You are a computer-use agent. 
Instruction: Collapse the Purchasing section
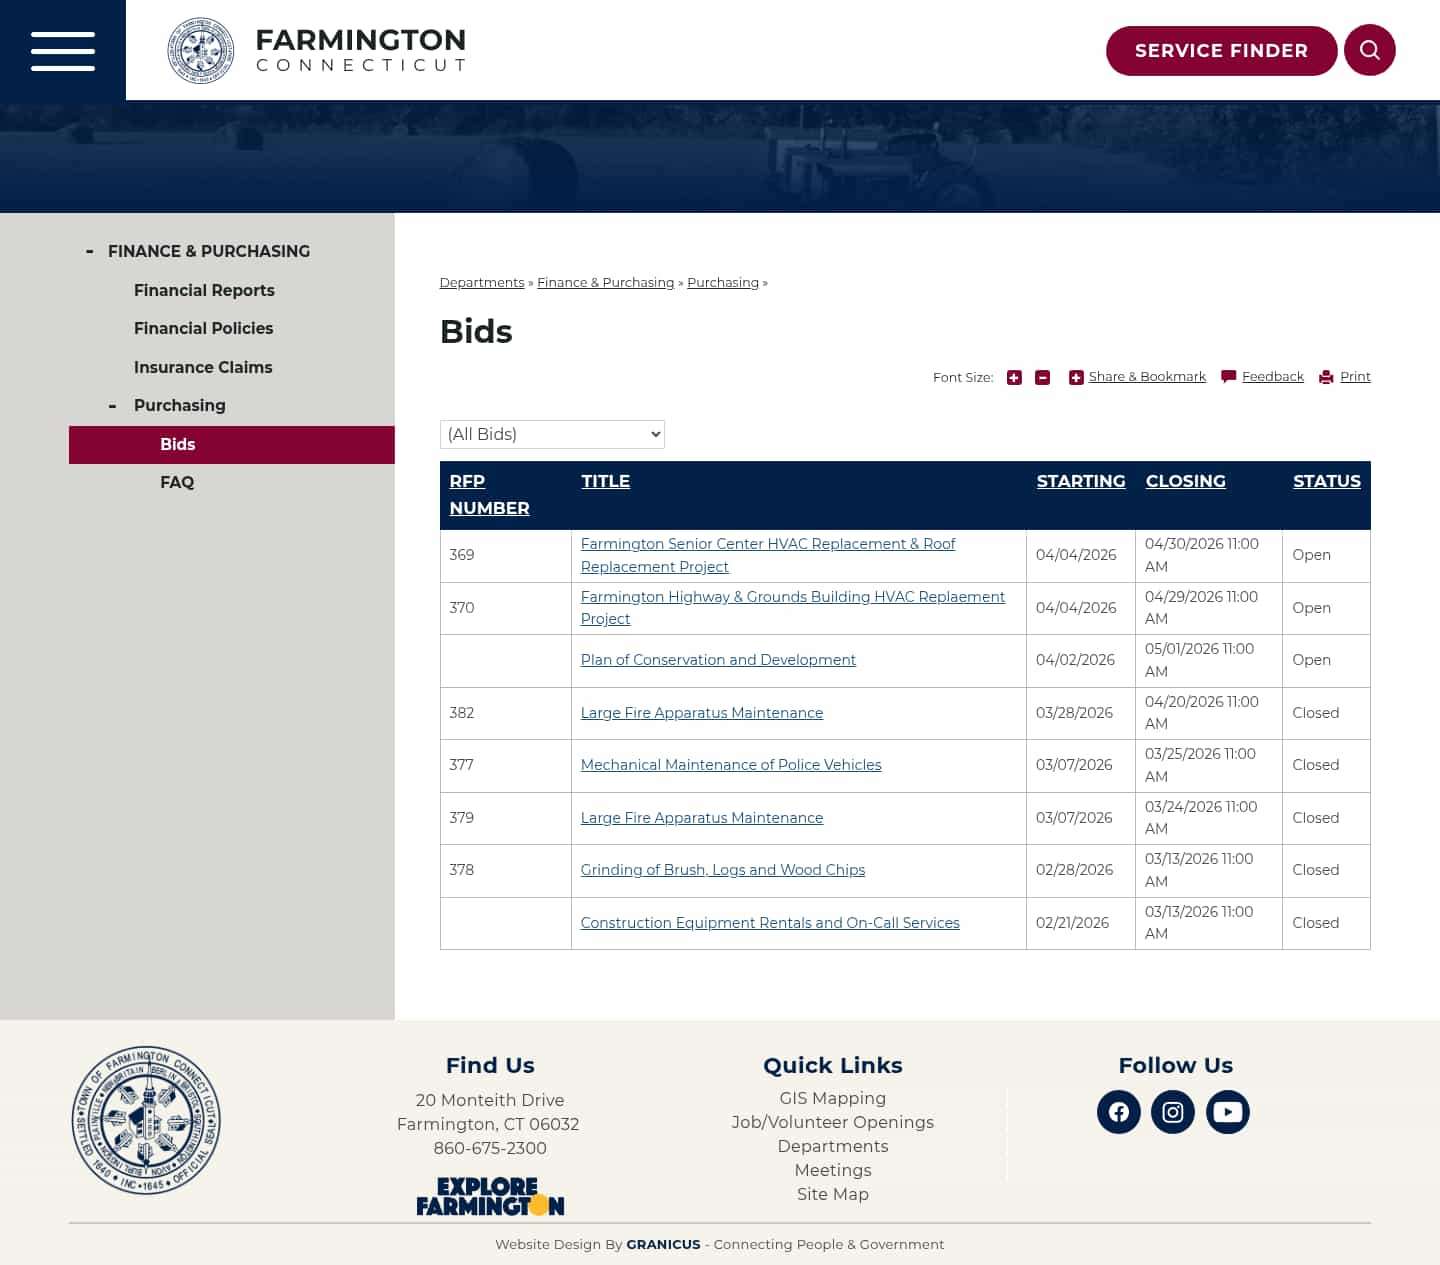click(113, 406)
